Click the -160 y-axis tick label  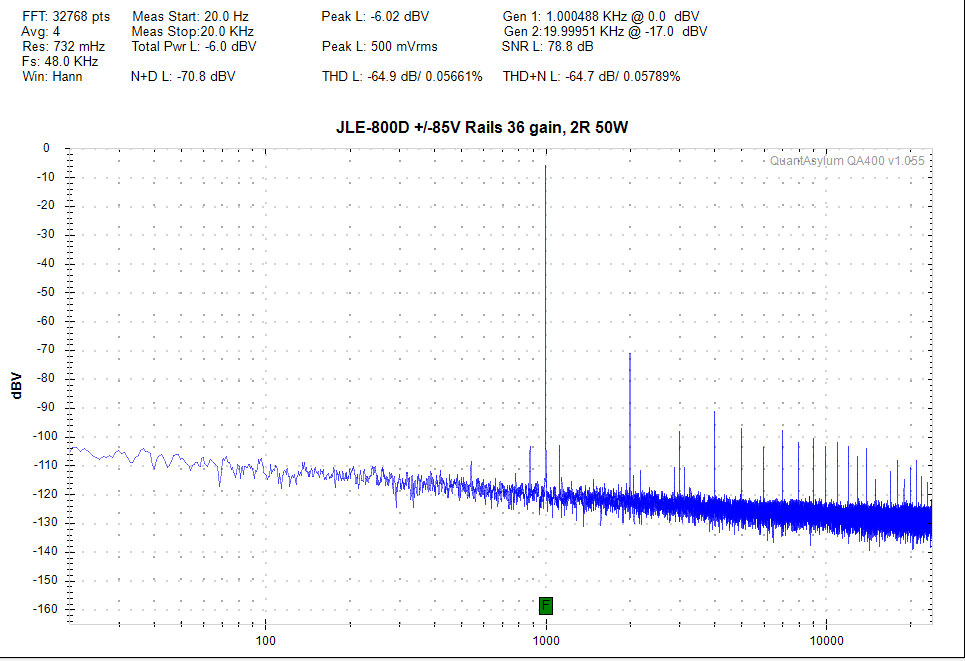pyautogui.click(x=44, y=609)
